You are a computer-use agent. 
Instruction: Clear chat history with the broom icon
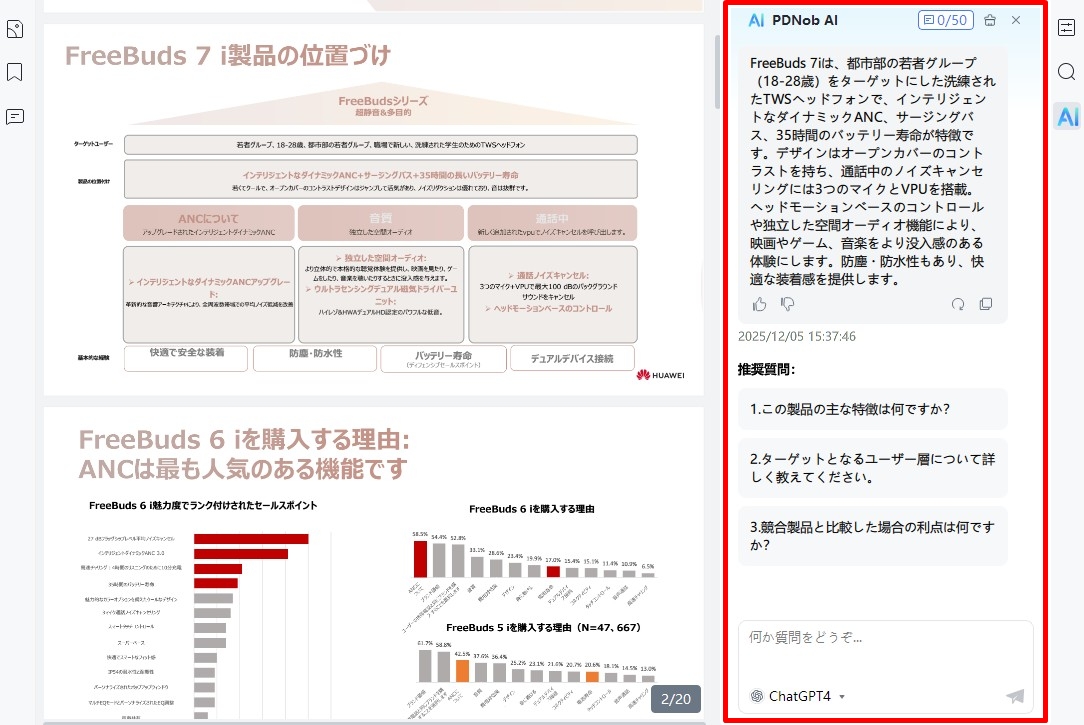point(990,20)
